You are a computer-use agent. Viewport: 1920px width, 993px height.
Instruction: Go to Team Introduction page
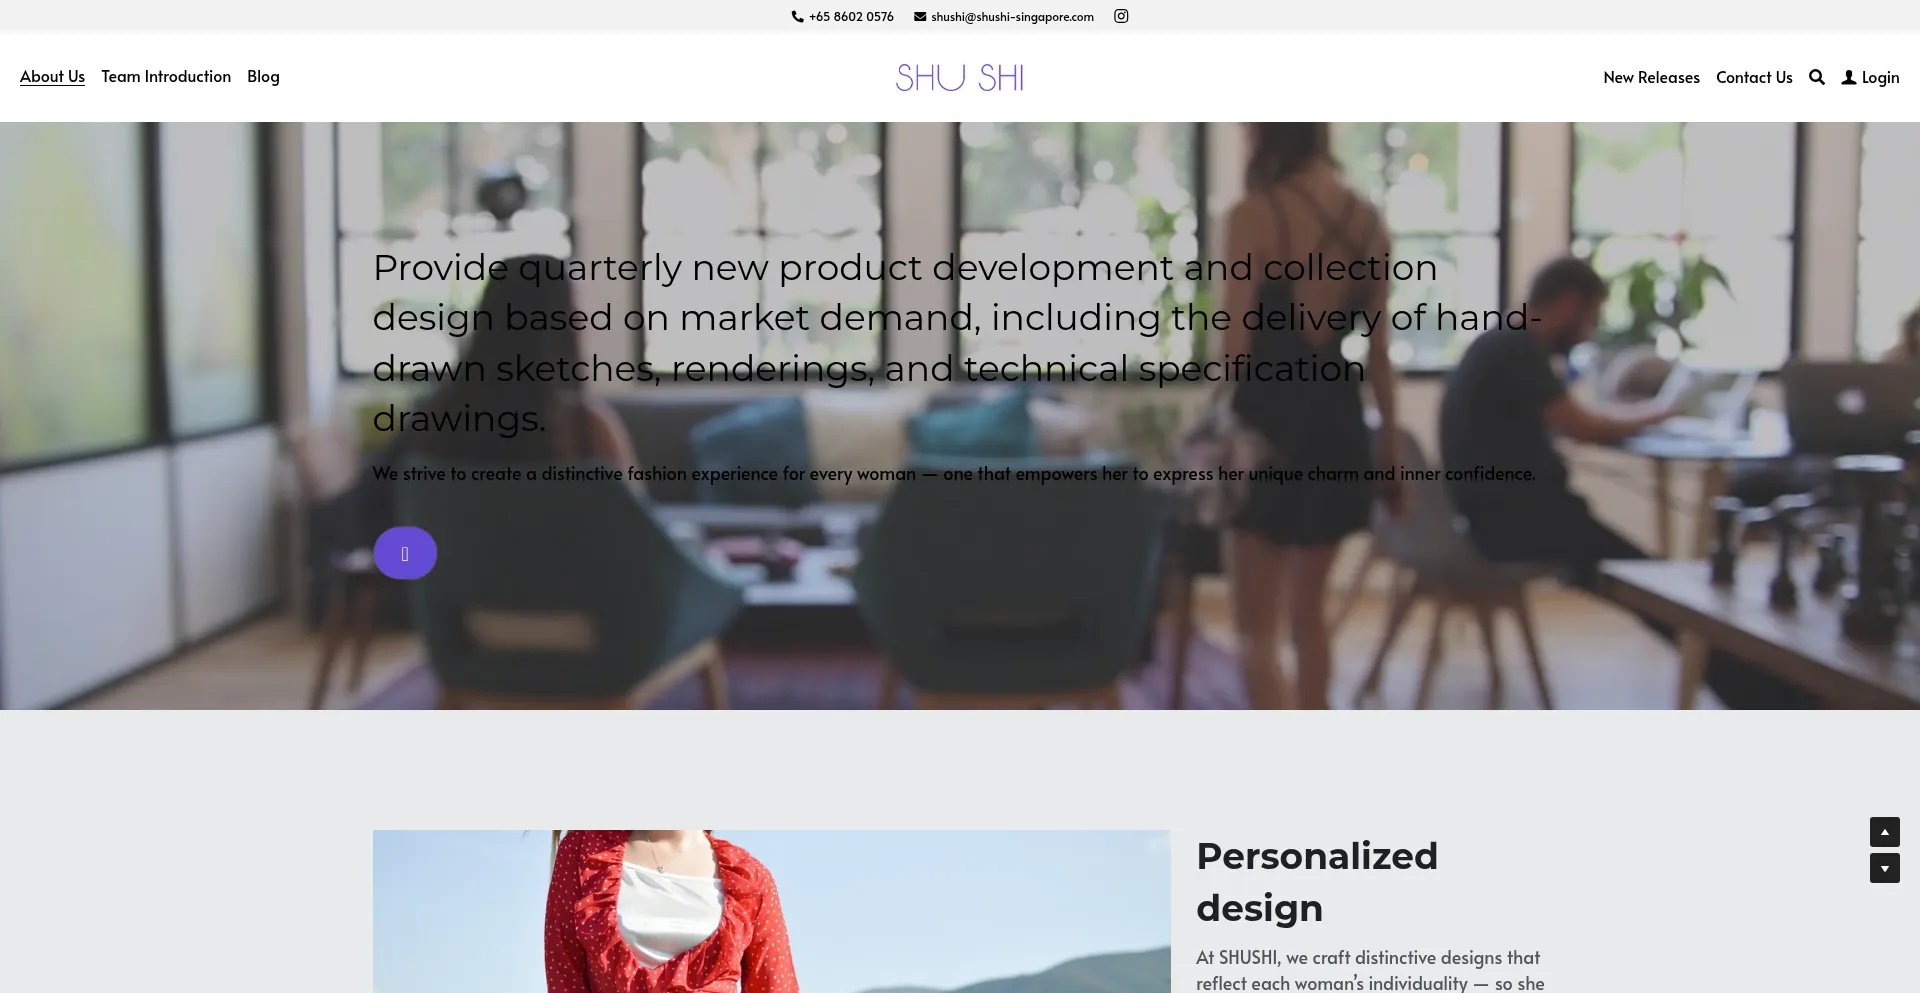click(x=166, y=77)
